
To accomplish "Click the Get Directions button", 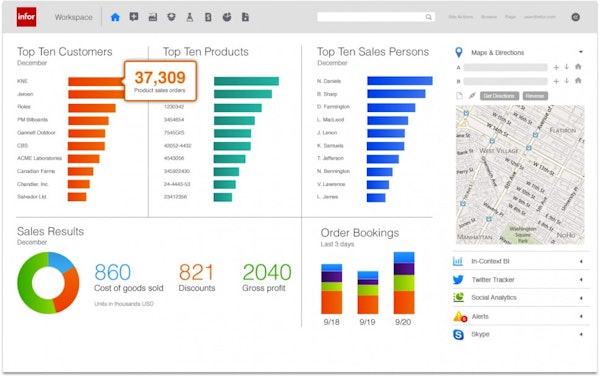I will pos(499,96).
